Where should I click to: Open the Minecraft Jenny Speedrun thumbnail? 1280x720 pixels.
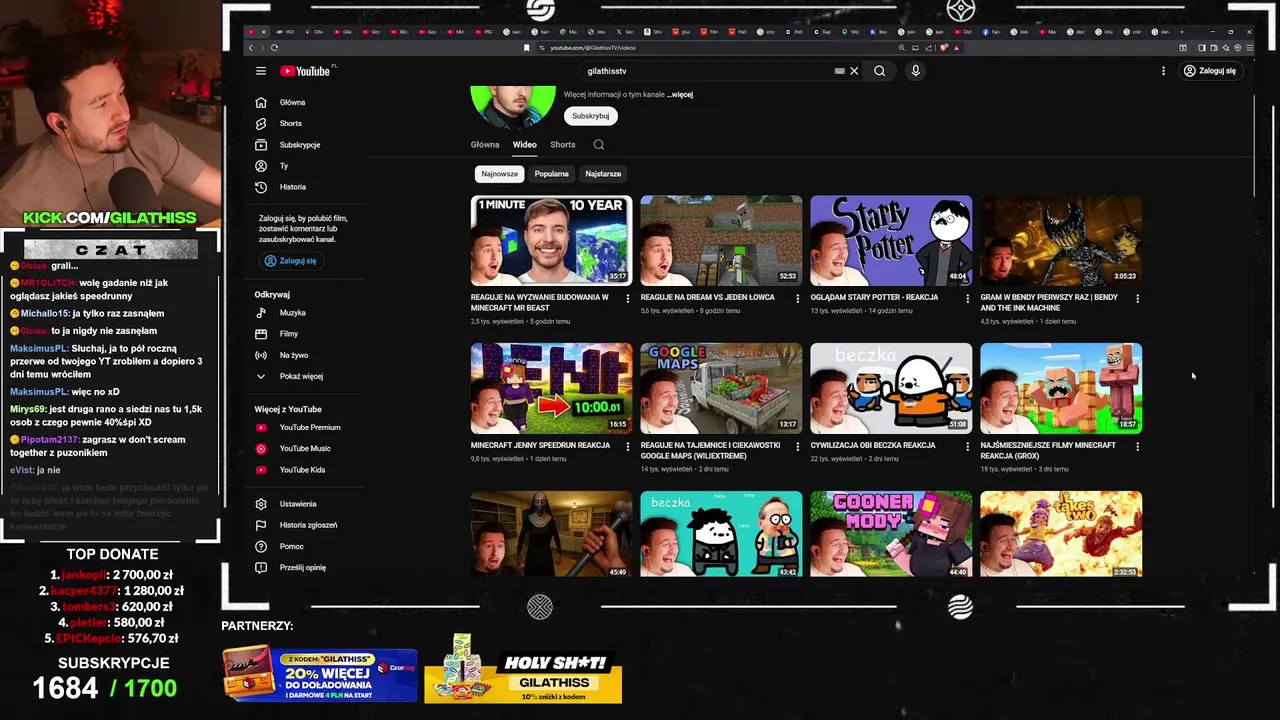551,388
